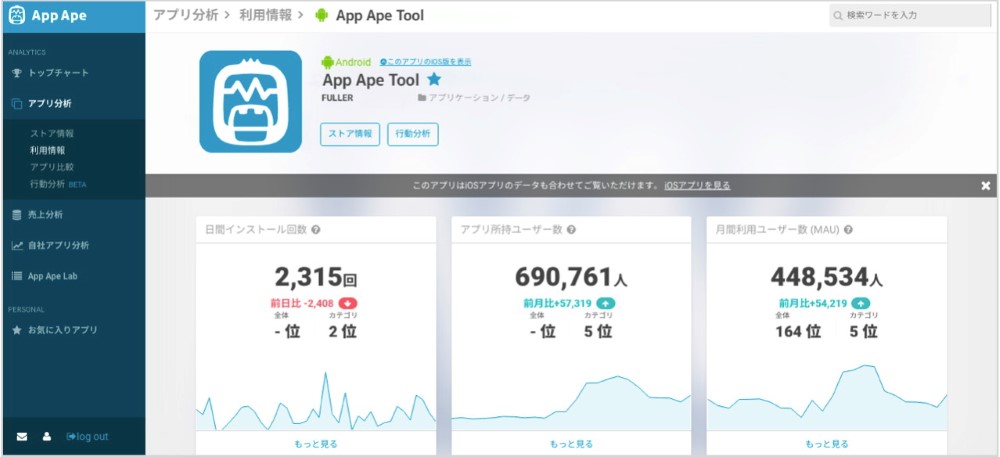This screenshot has width=1000, height=457.
Task: Click the green Android platform label
Action: [346, 62]
